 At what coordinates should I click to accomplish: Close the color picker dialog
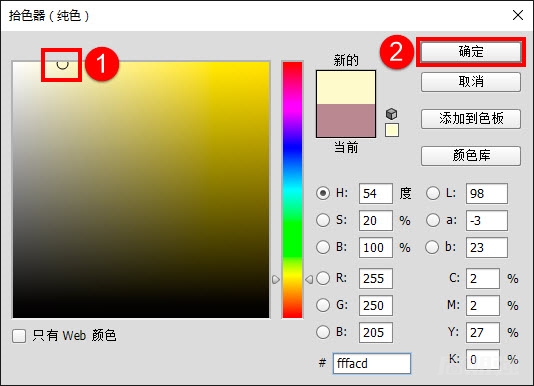[518, 15]
